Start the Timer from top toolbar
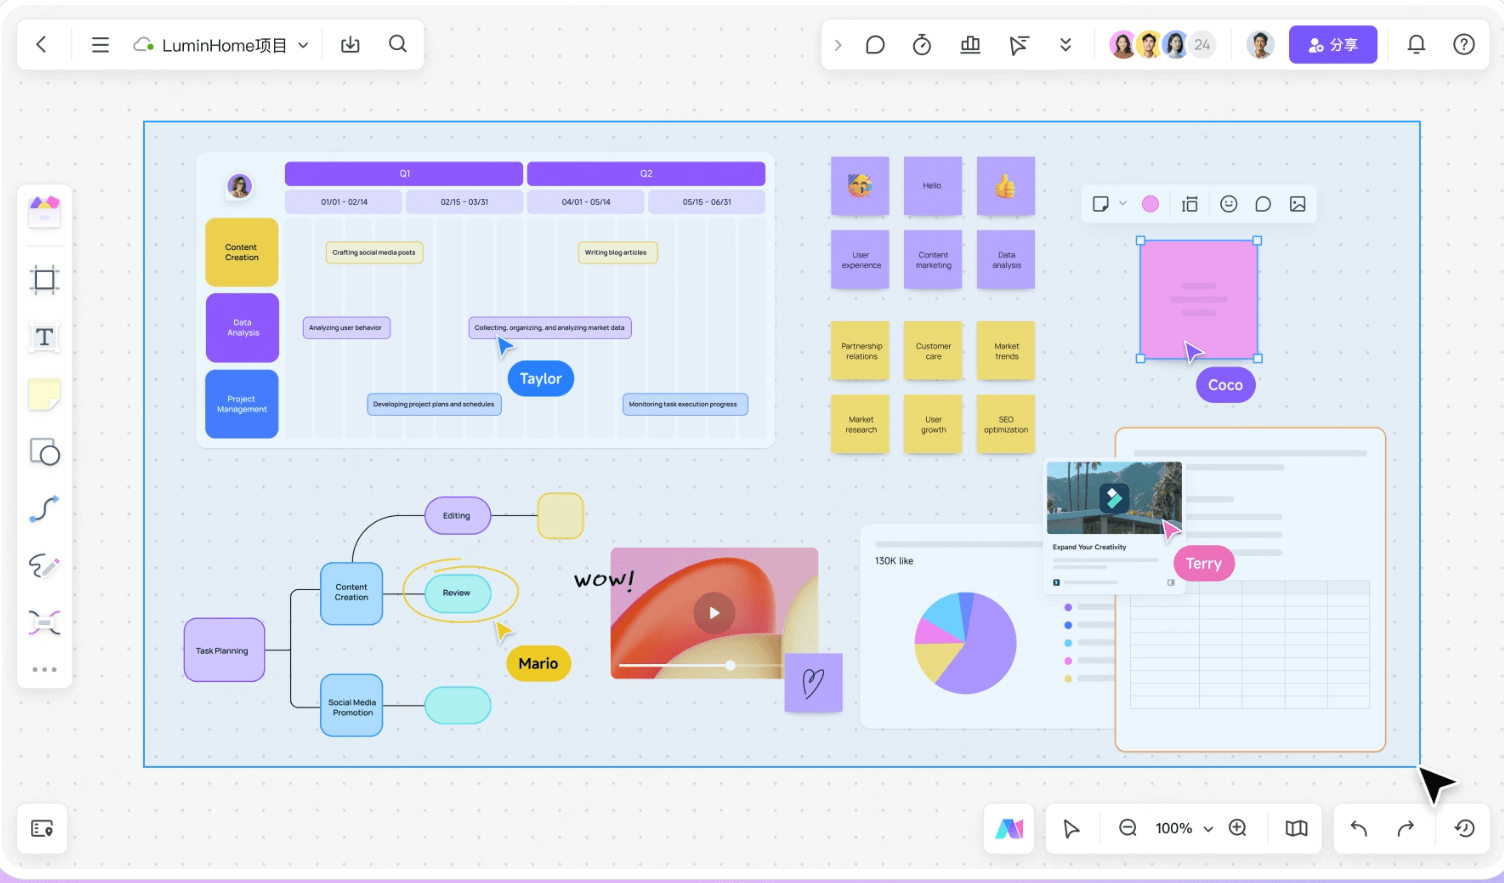 pos(922,45)
